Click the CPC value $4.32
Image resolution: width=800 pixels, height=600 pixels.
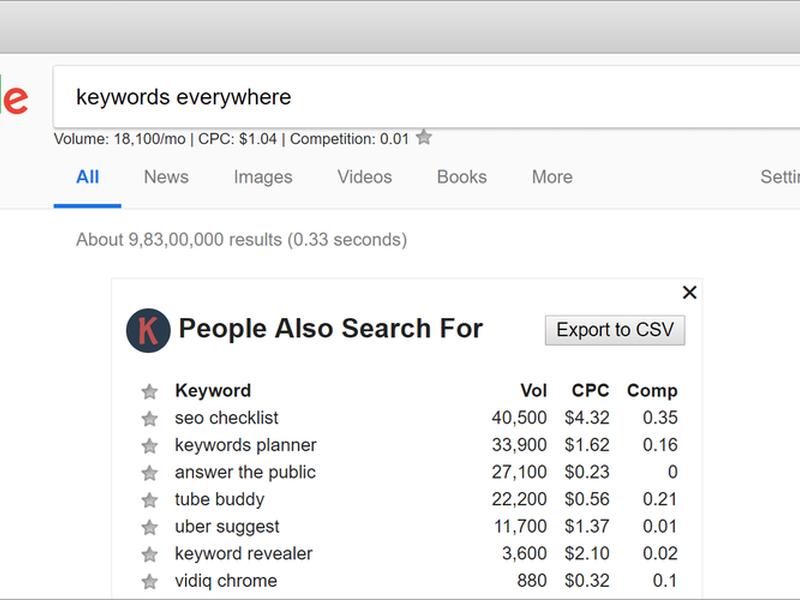tap(587, 418)
